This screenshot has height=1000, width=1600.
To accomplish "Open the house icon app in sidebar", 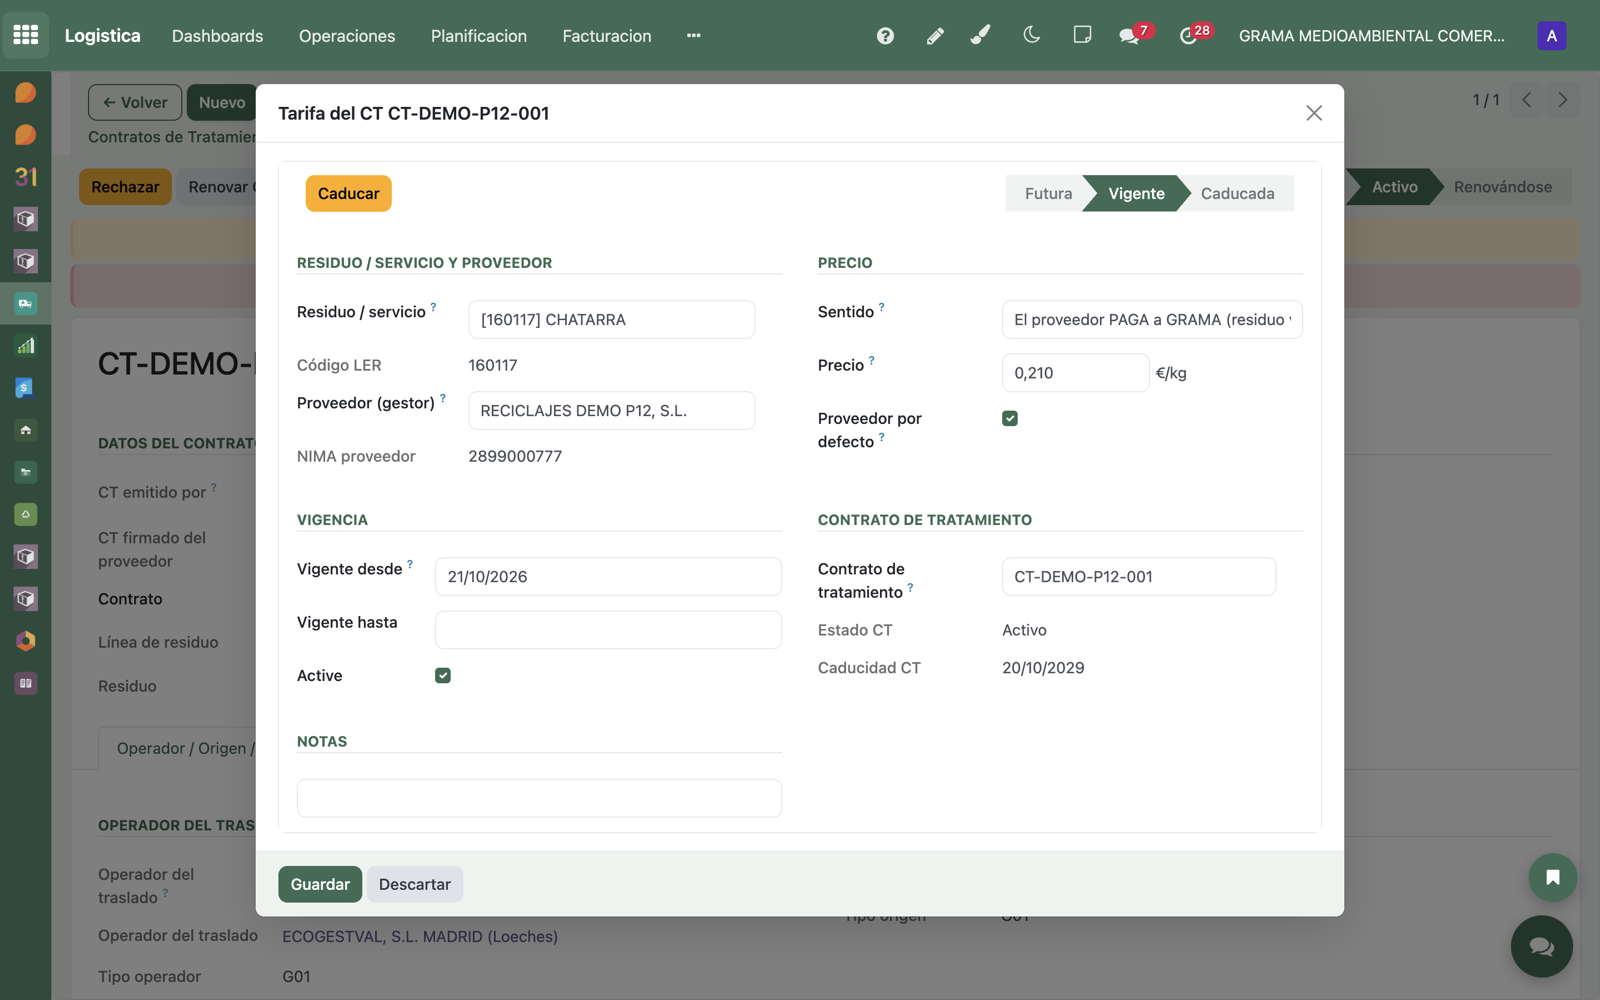I will coord(26,430).
